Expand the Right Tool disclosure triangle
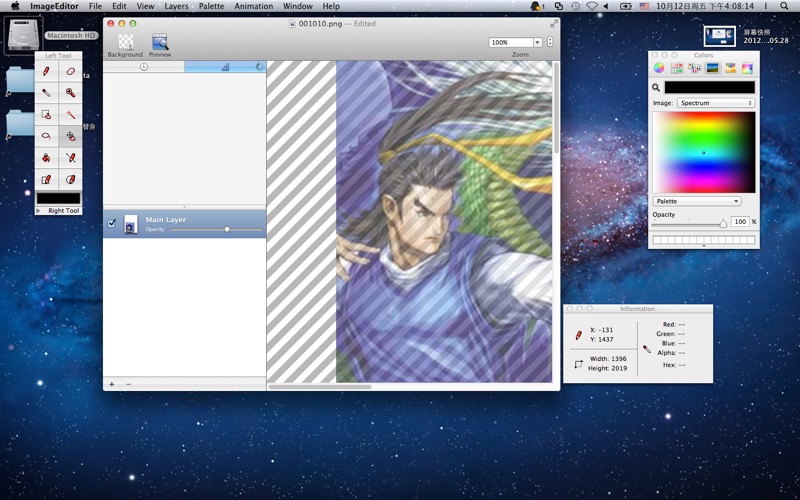The width and height of the screenshot is (800, 500). tap(38, 211)
